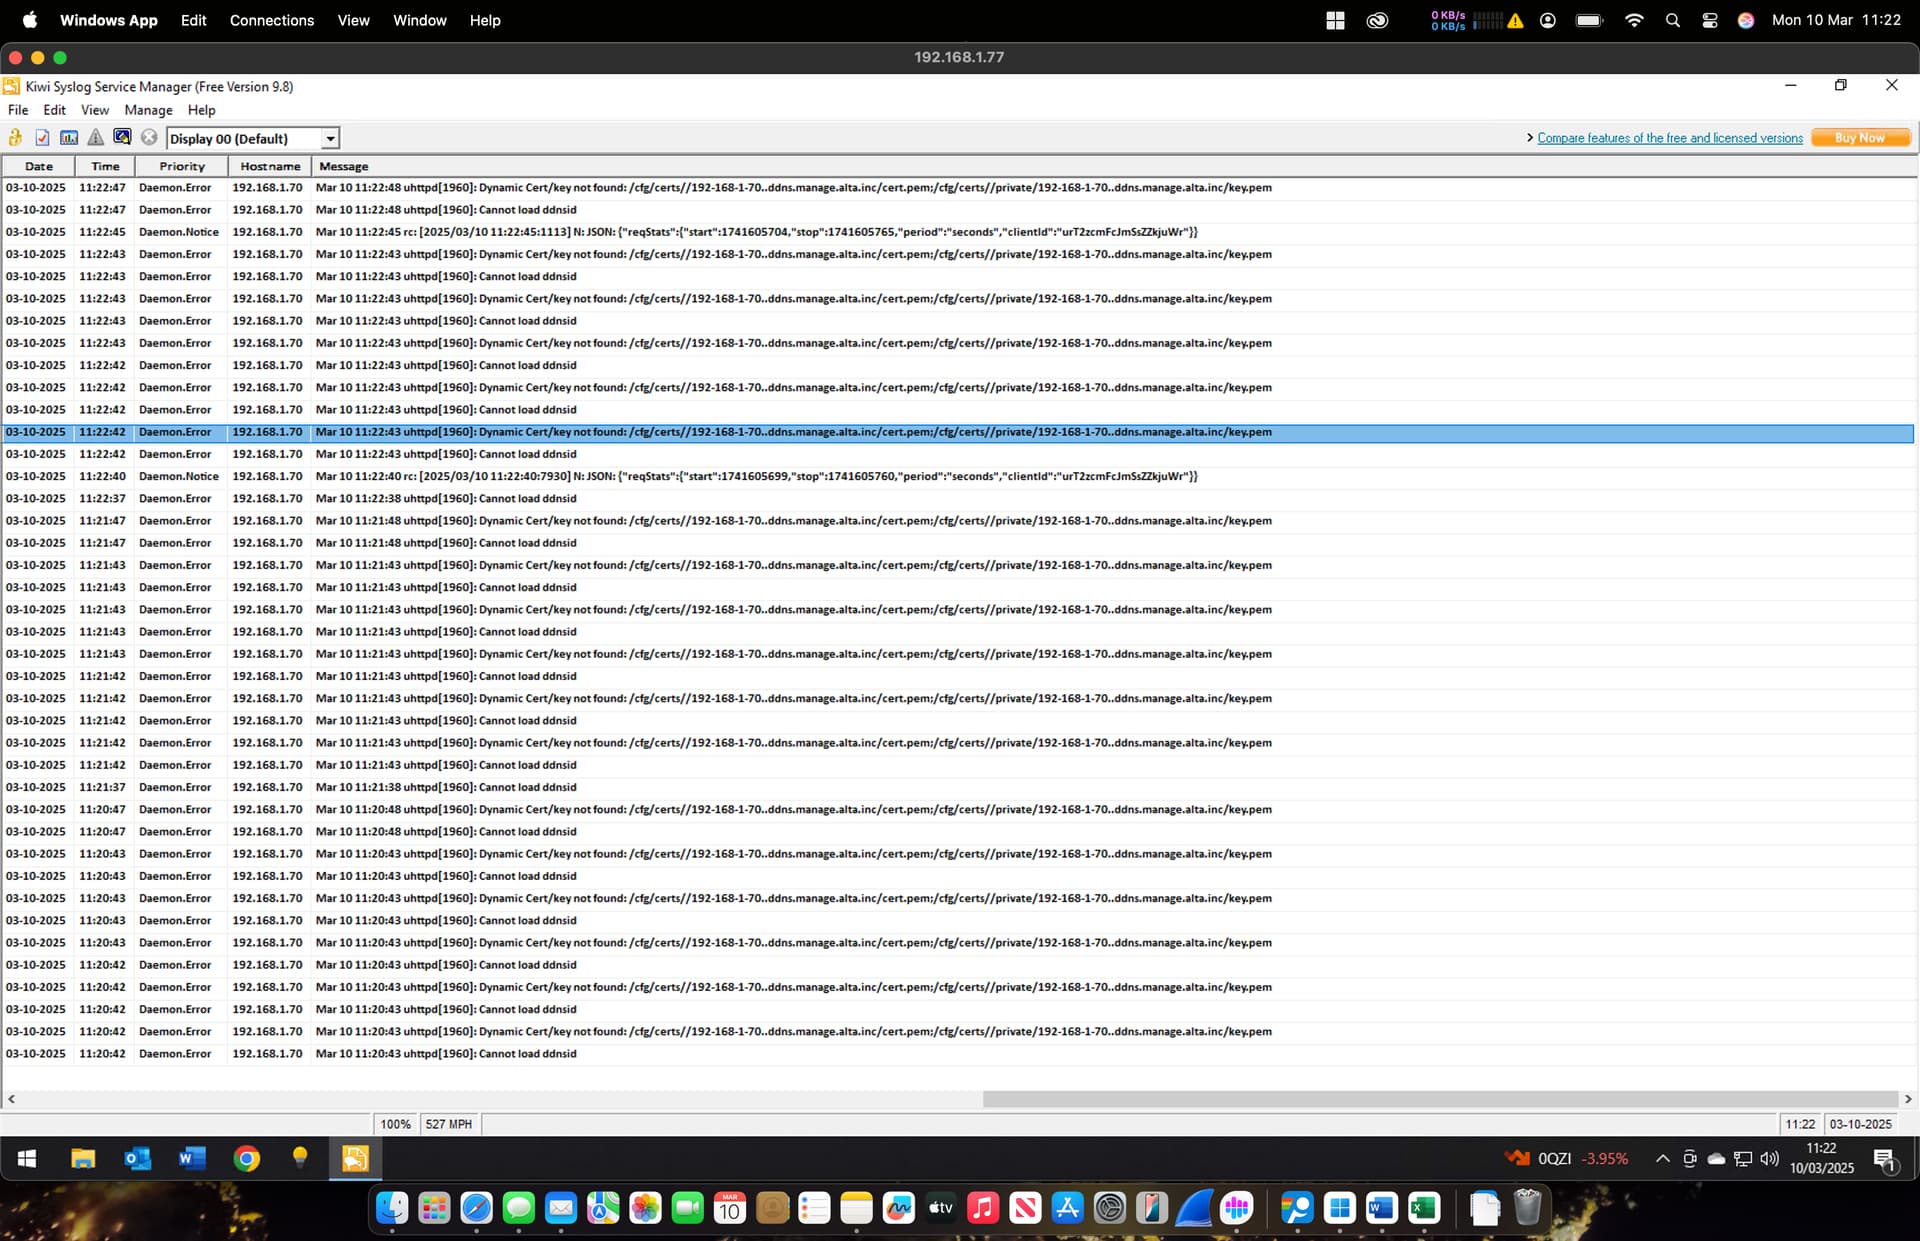Viewport: 1920px width, 1241px height.
Task: Open the Kiwi Syslog File menu
Action: pyautogui.click(x=18, y=110)
